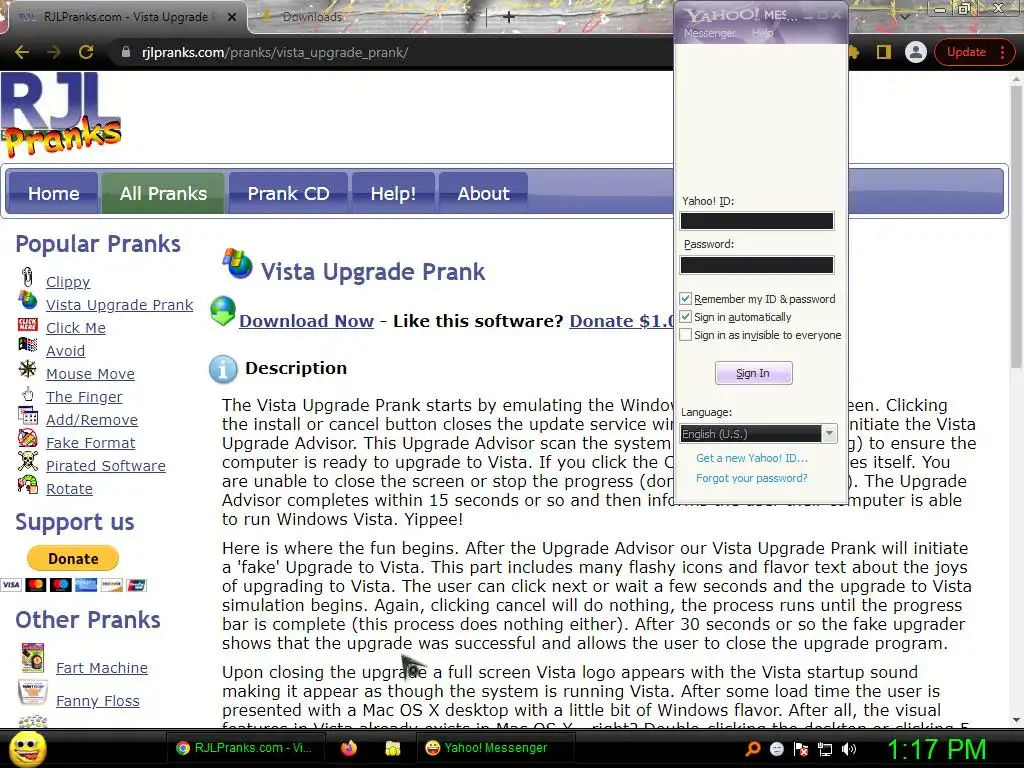
Task: Click the RJL Pranks logo
Action: [x=61, y=115]
